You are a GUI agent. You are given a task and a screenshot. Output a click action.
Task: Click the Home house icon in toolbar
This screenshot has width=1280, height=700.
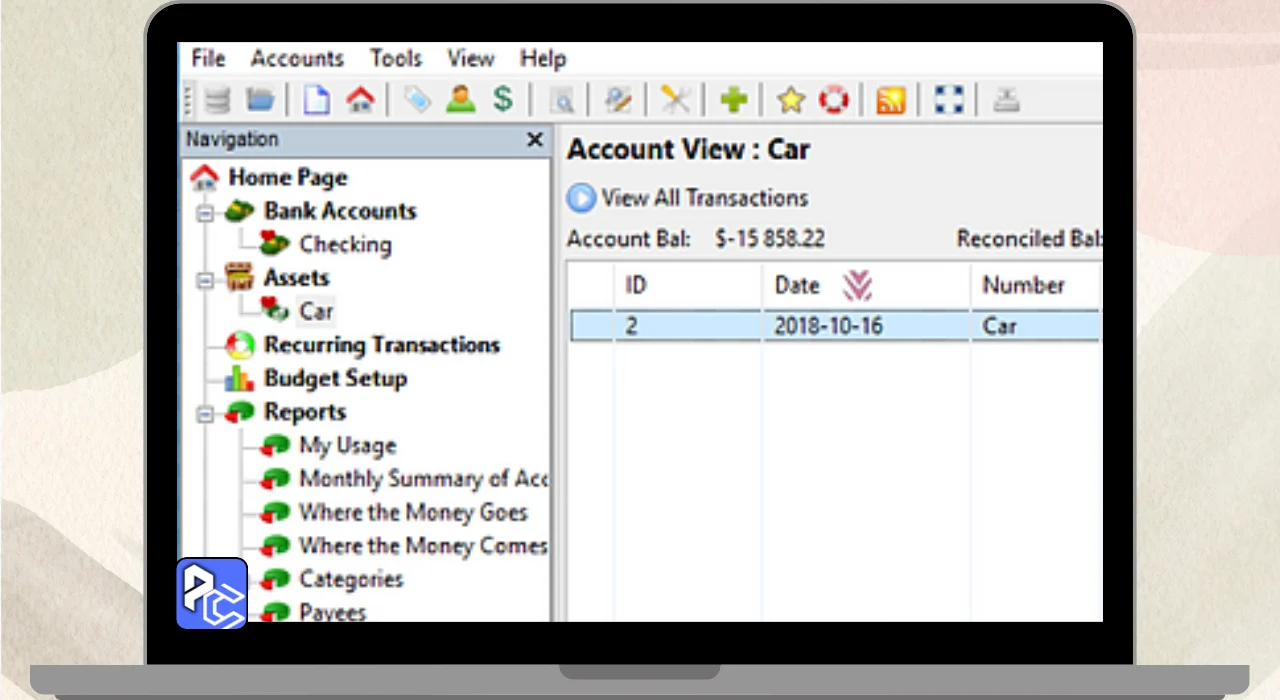(360, 100)
